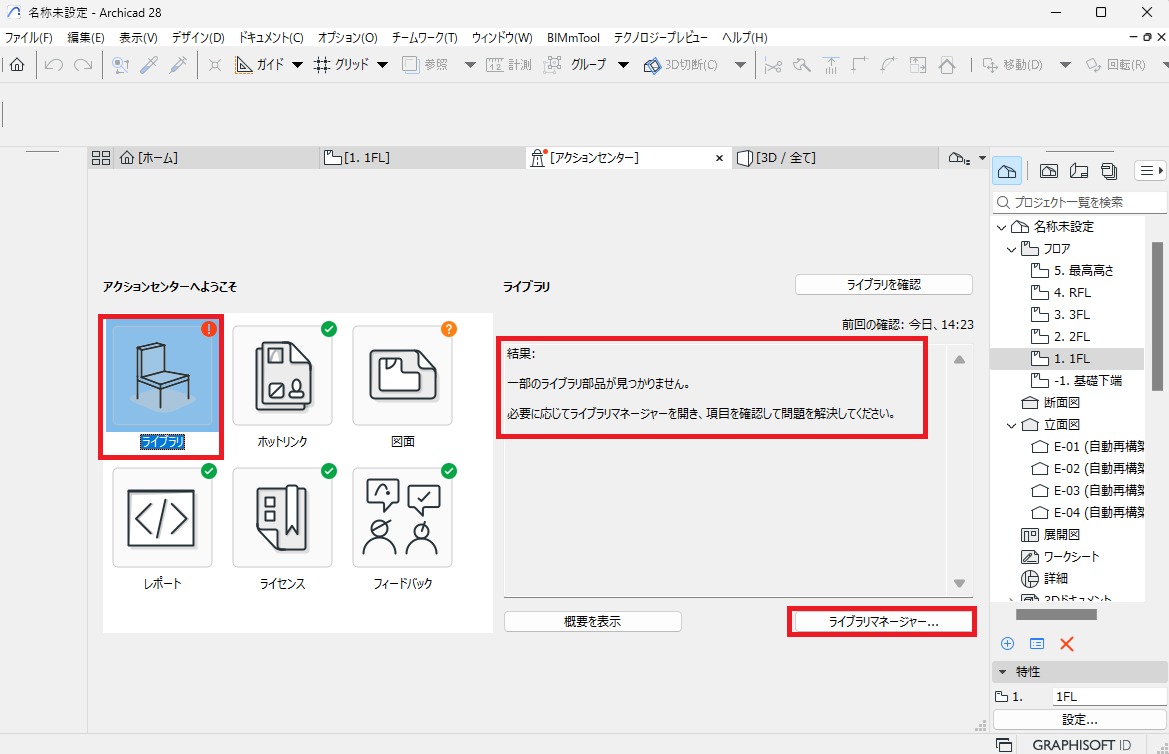Switch to the [1. 1FL] tab
The width and height of the screenshot is (1169, 754).
[423, 157]
